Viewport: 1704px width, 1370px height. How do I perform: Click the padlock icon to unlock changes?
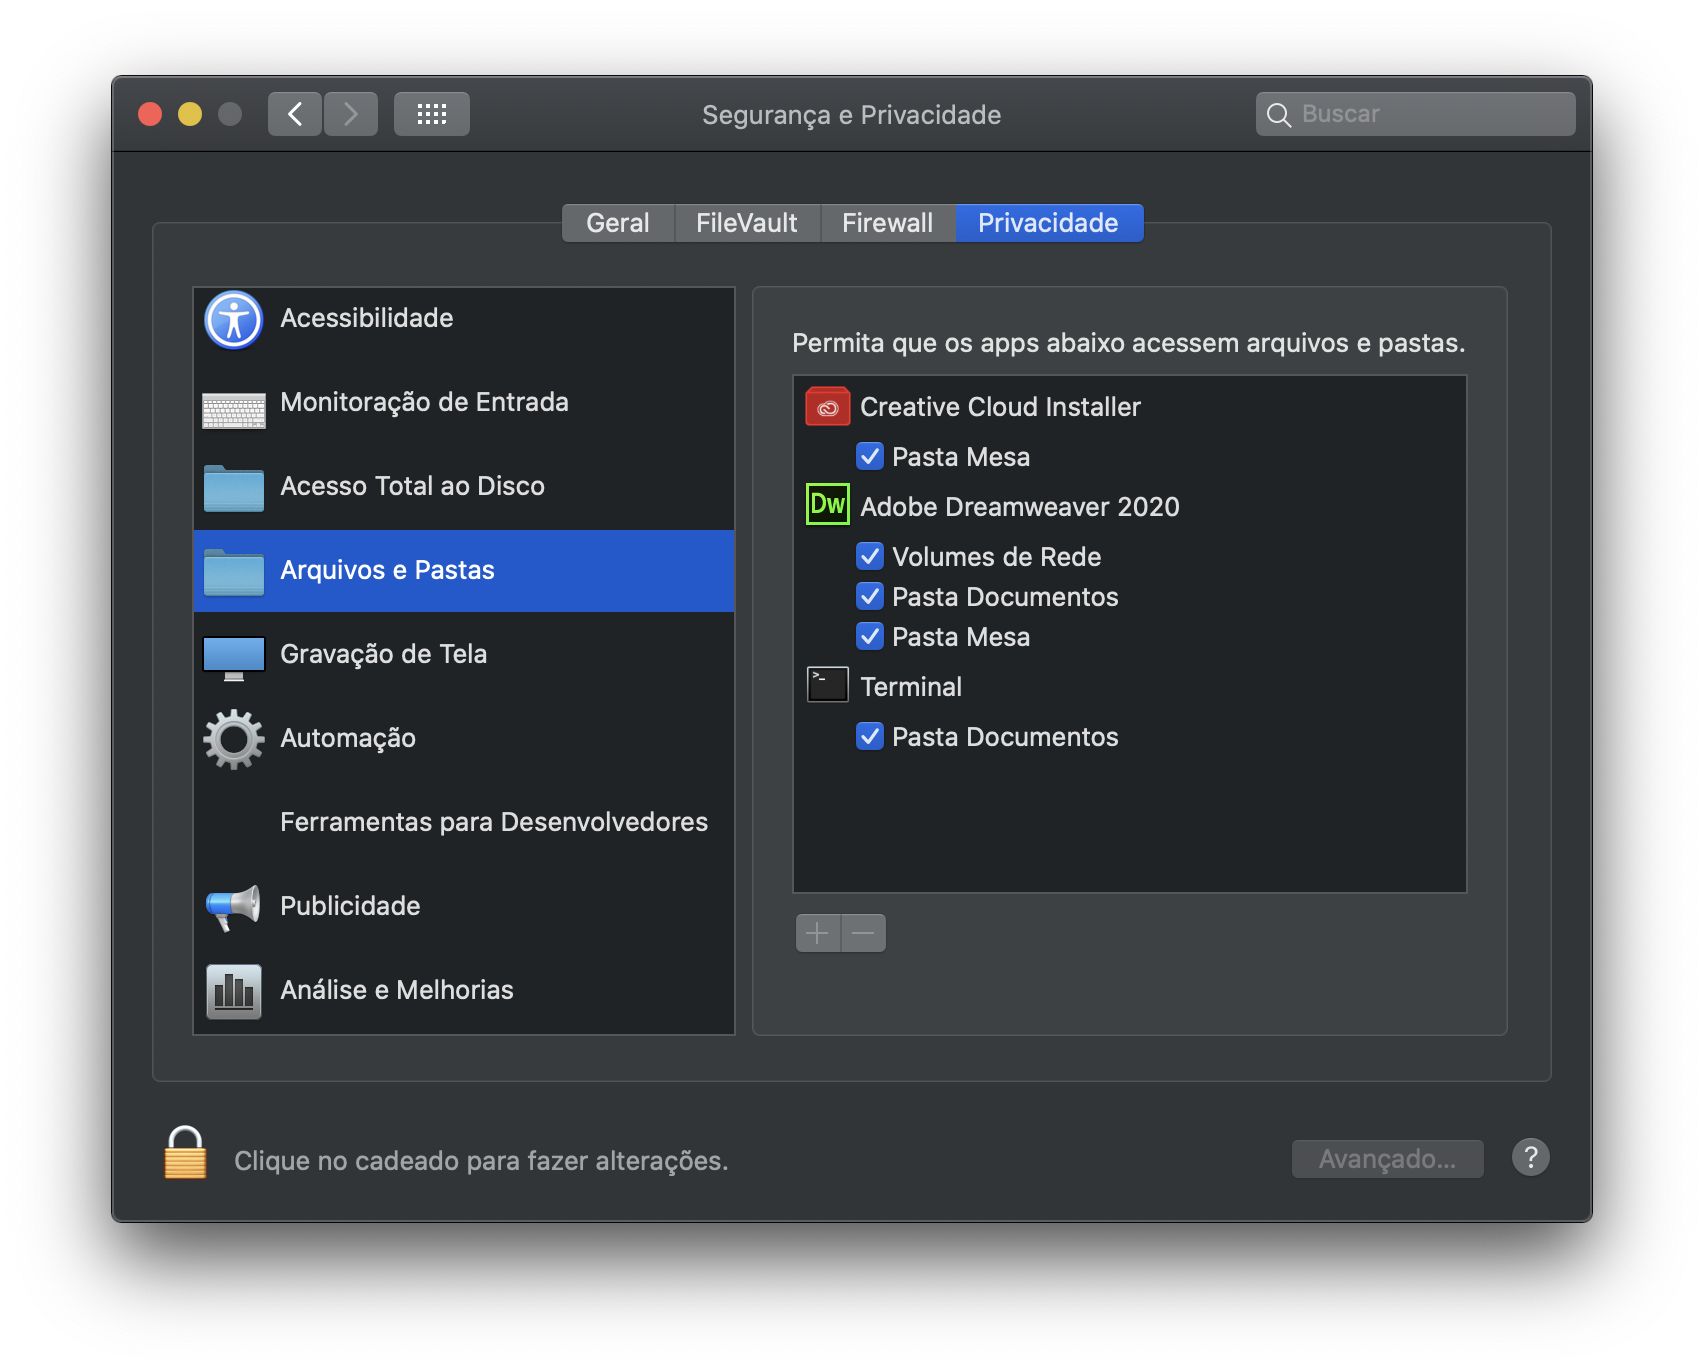tap(186, 1153)
